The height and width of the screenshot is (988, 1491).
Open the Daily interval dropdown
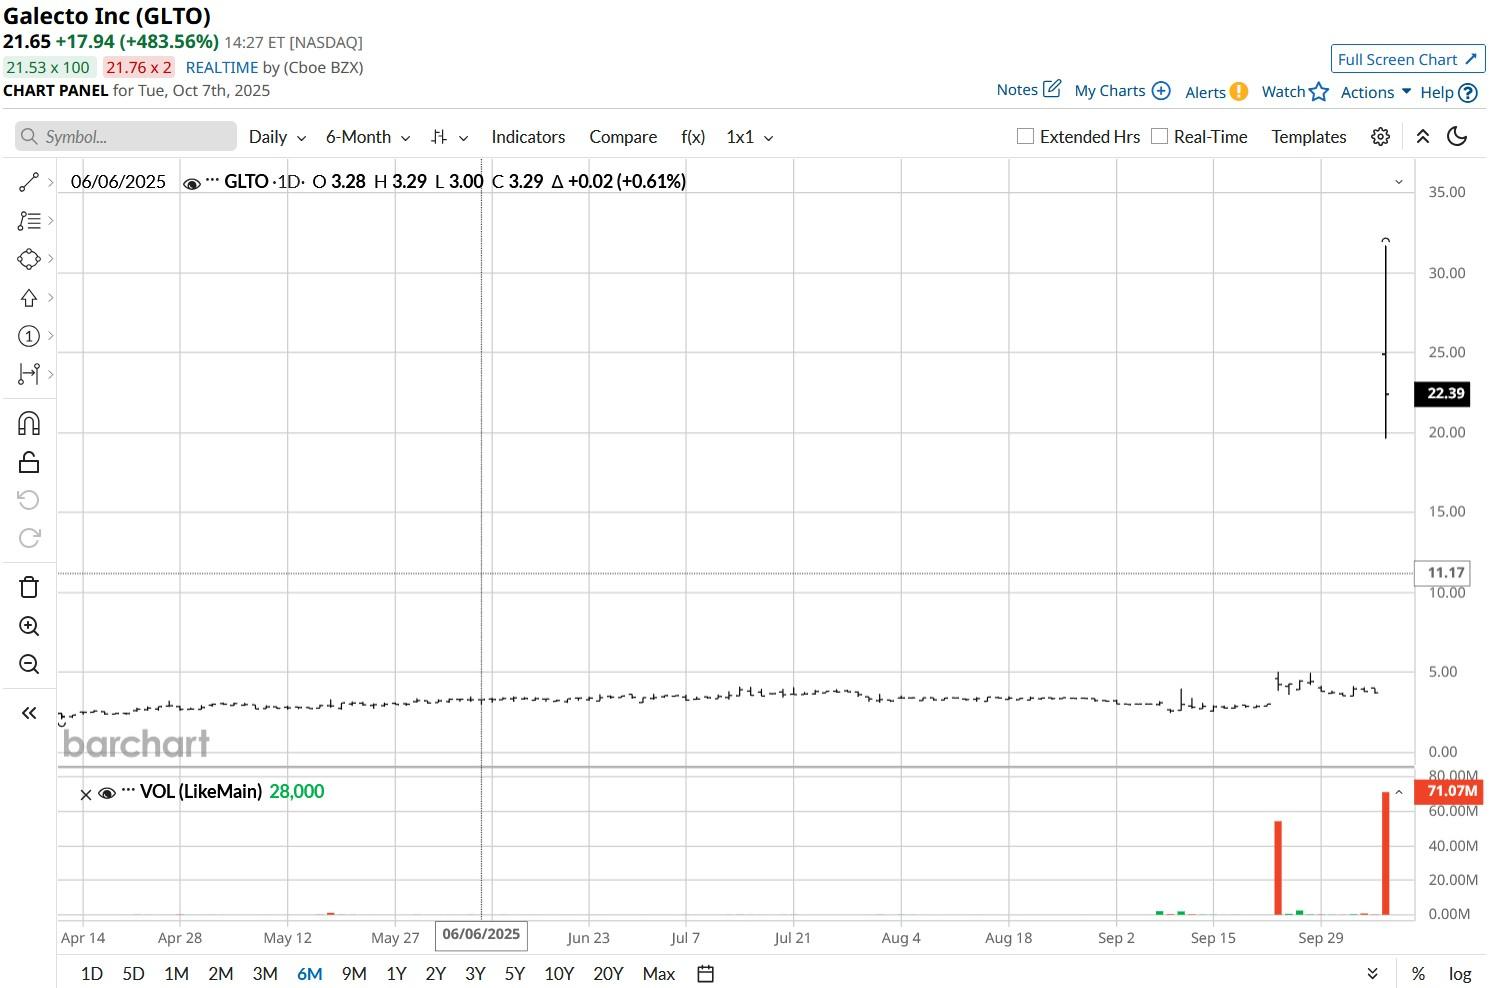pyautogui.click(x=277, y=137)
